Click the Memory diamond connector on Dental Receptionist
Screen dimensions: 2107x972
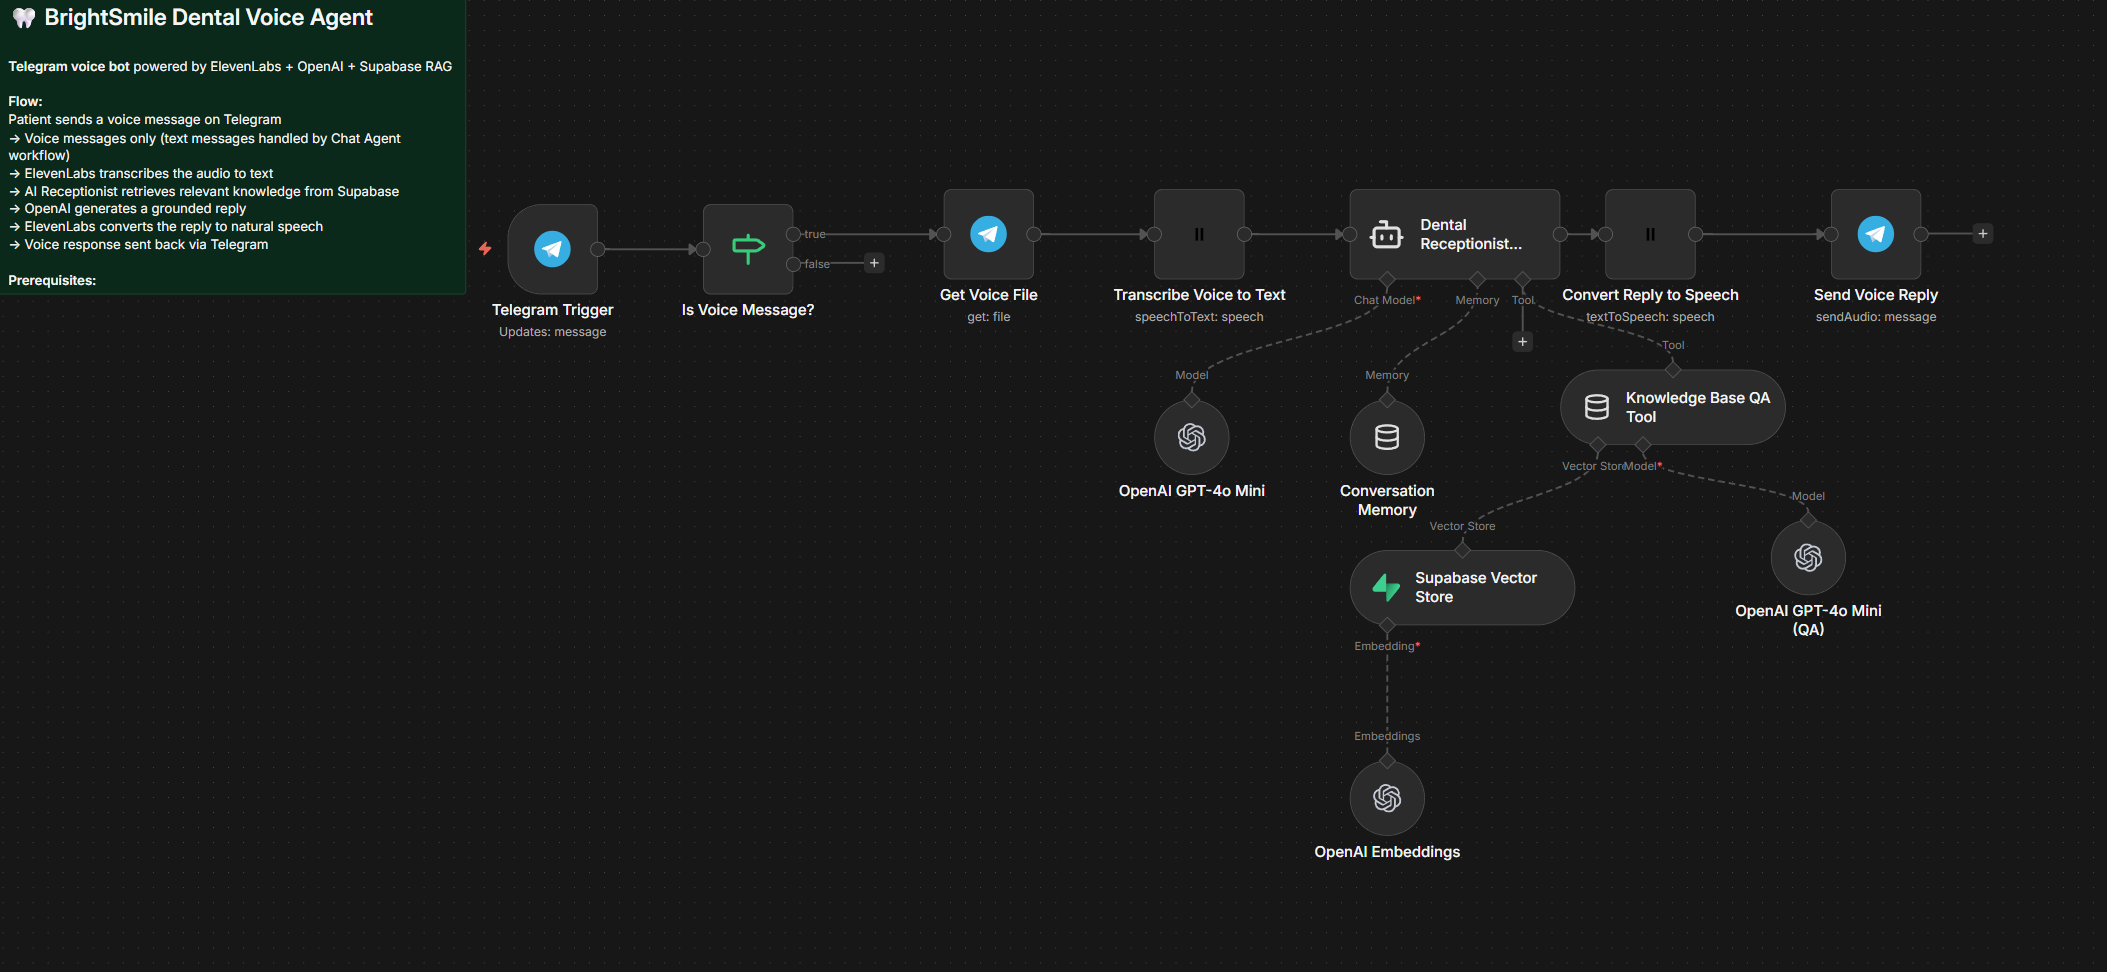1477,279
